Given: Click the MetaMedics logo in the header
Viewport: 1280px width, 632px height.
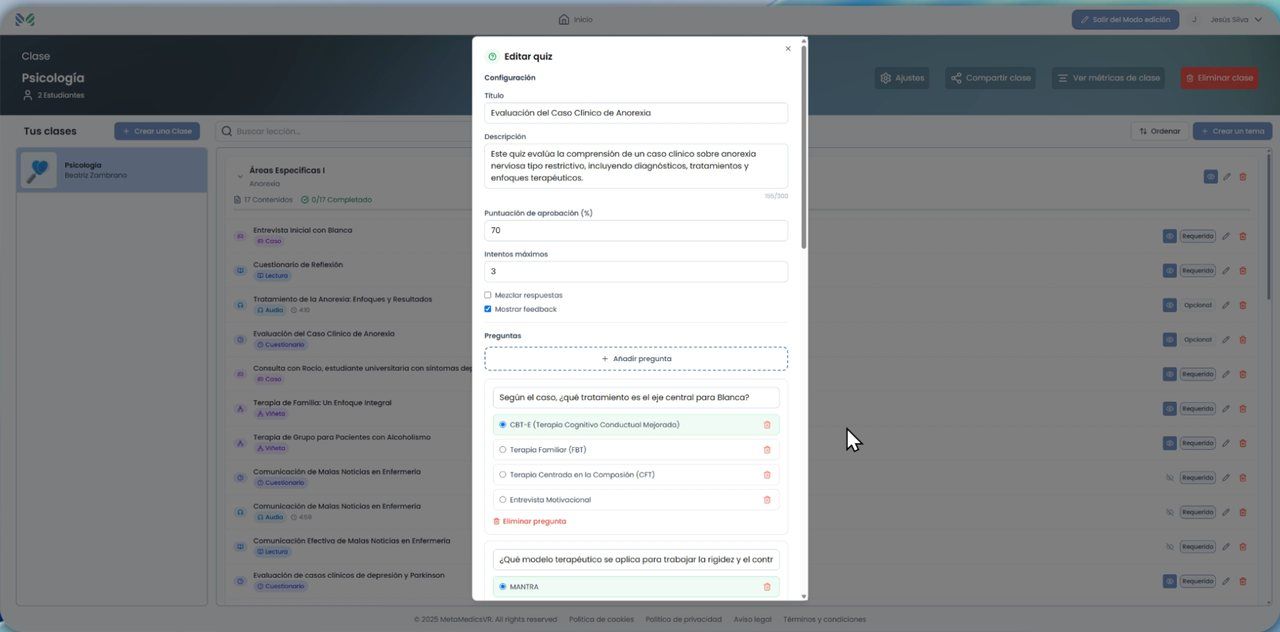Looking at the screenshot, I should tap(25, 19).
